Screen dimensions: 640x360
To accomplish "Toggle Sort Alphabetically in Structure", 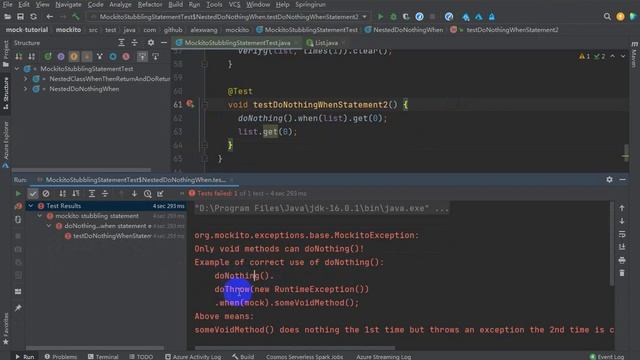I will 31,56.
